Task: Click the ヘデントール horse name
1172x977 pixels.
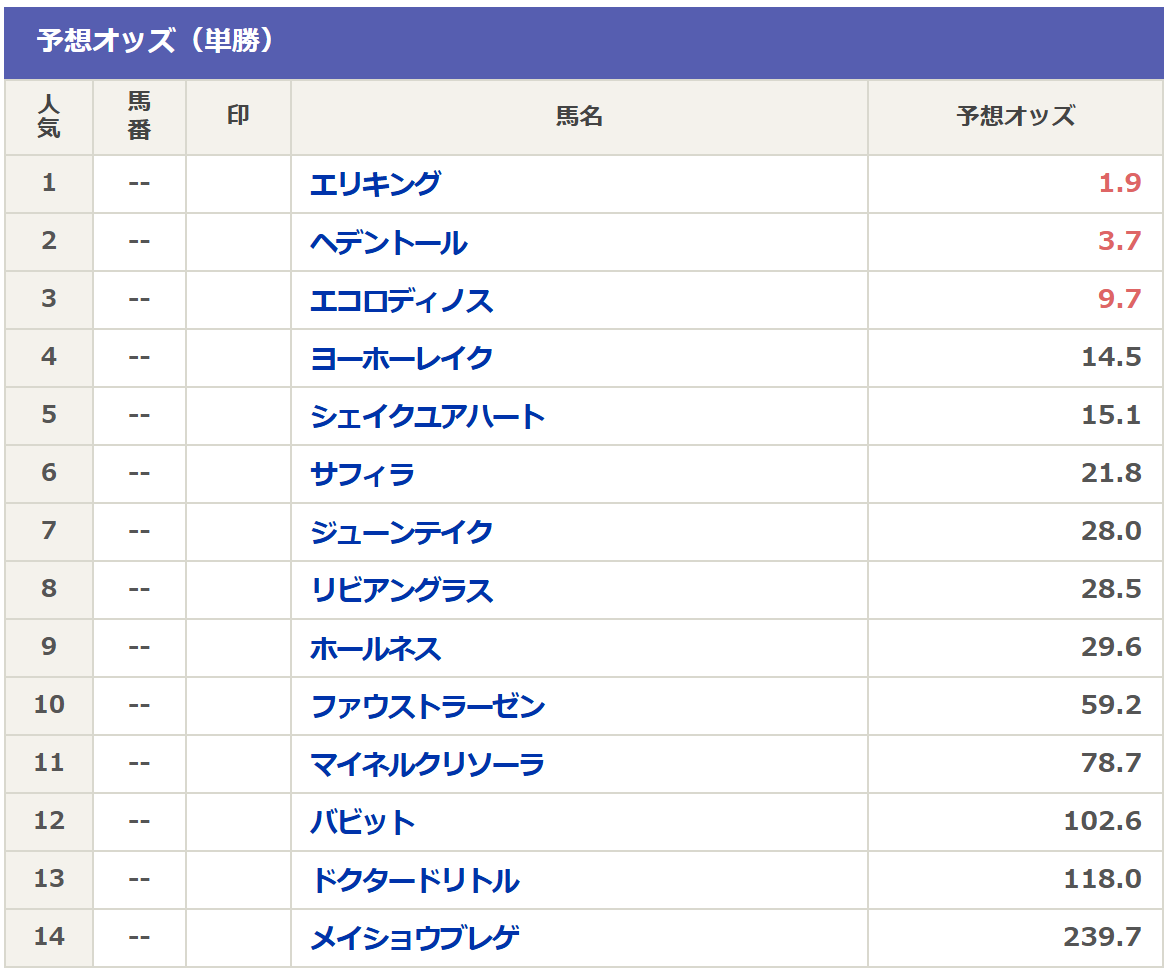Action: tap(388, 242)
